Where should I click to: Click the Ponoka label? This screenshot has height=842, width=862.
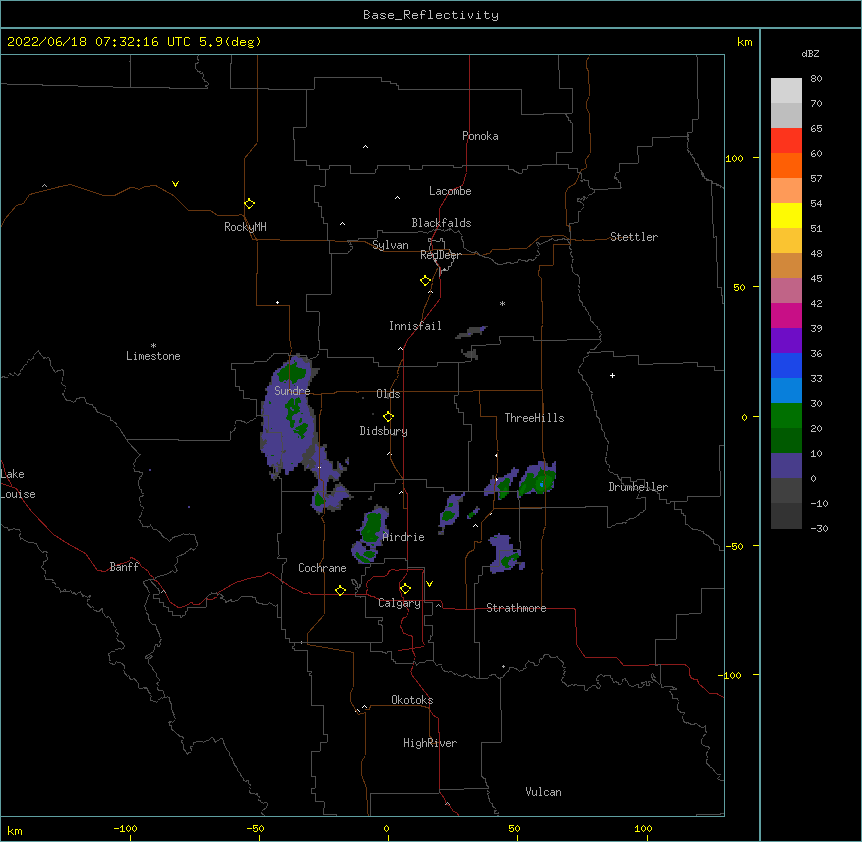480,136
